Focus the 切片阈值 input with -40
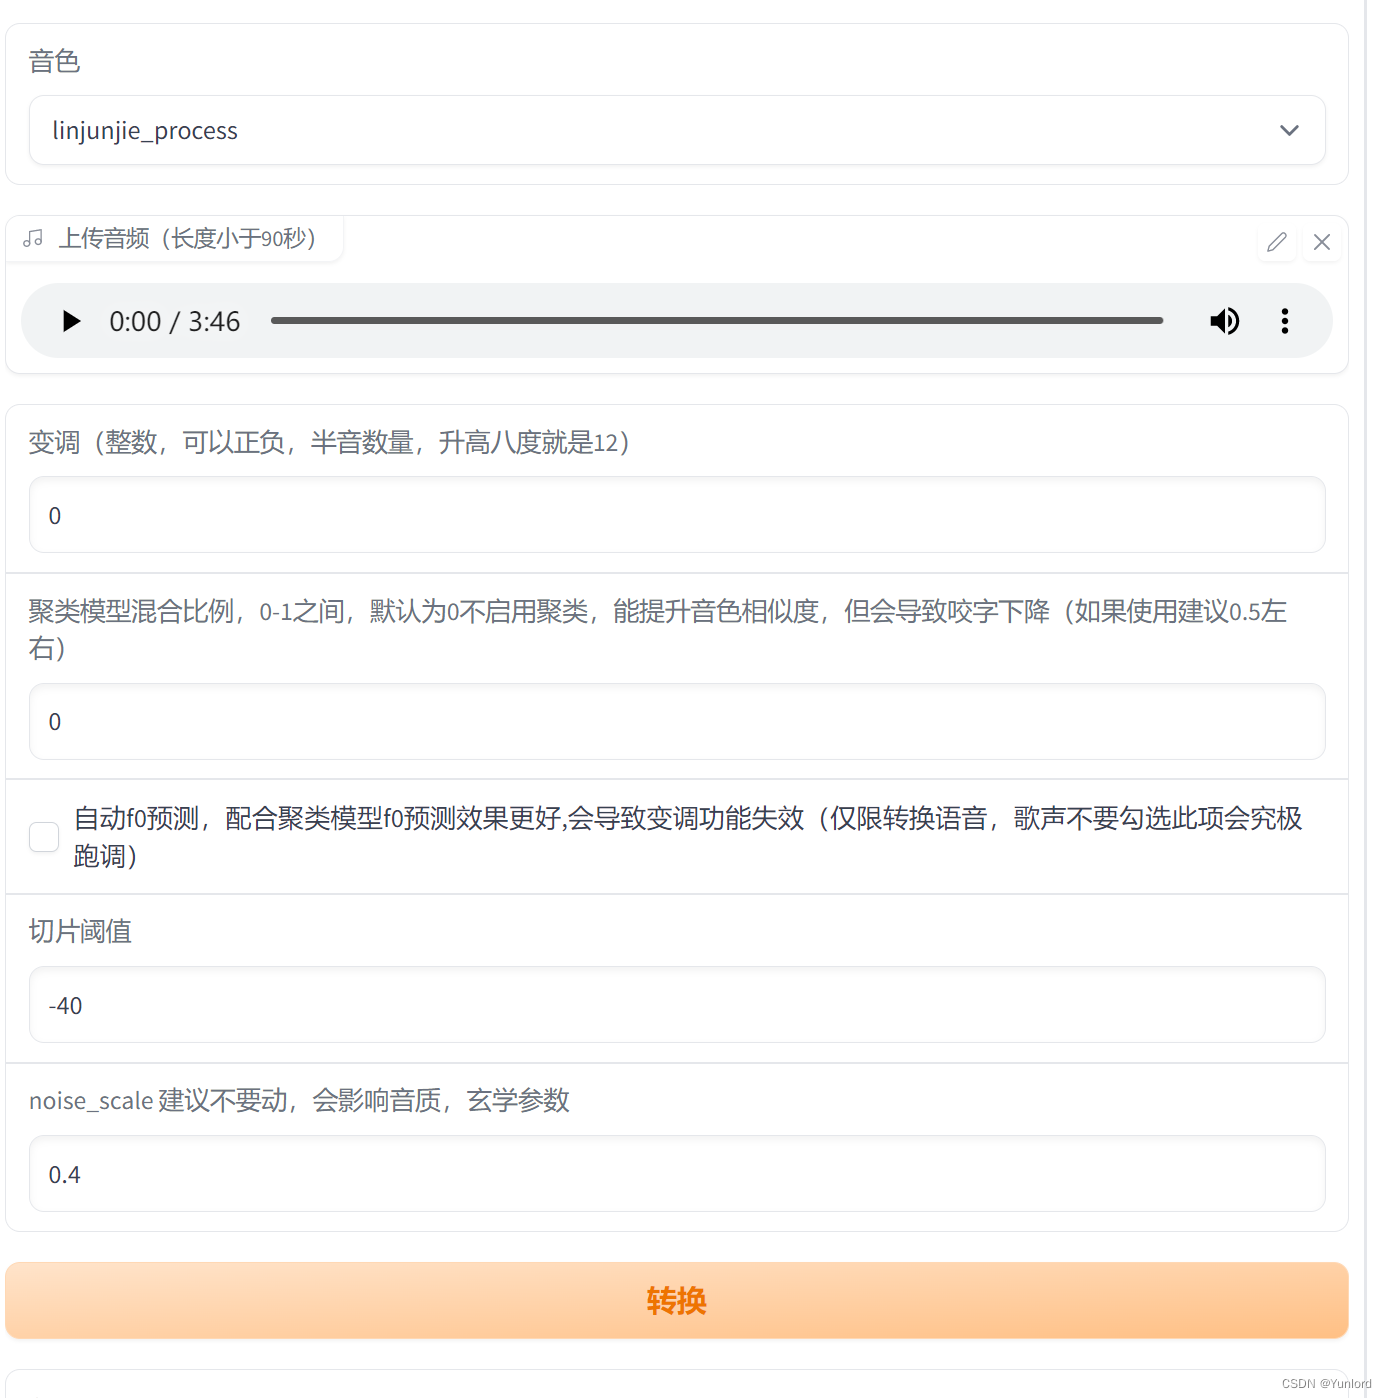The height and width of the screenshot is (1398, 1387). 677,1005
